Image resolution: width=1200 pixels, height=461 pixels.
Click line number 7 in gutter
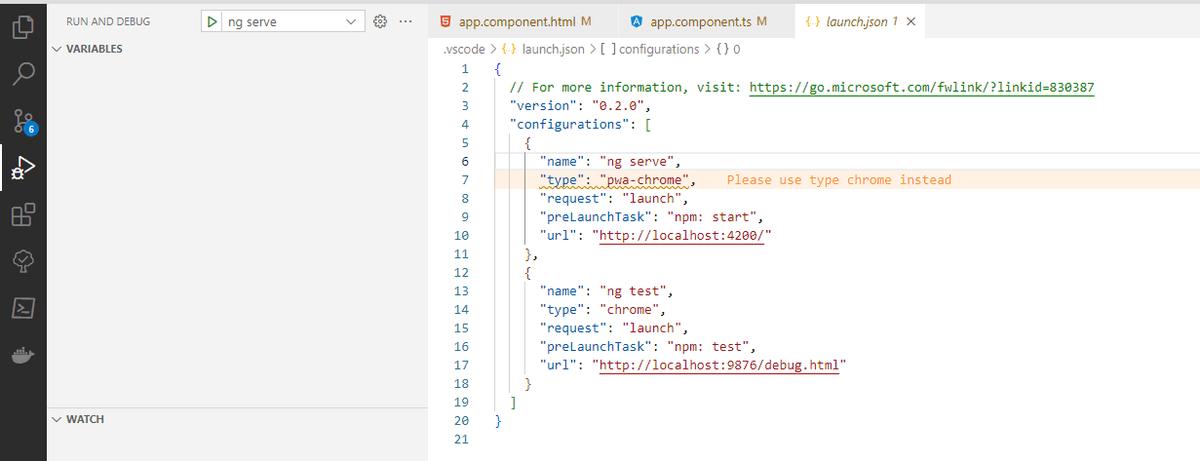click(x=465, y=180)
